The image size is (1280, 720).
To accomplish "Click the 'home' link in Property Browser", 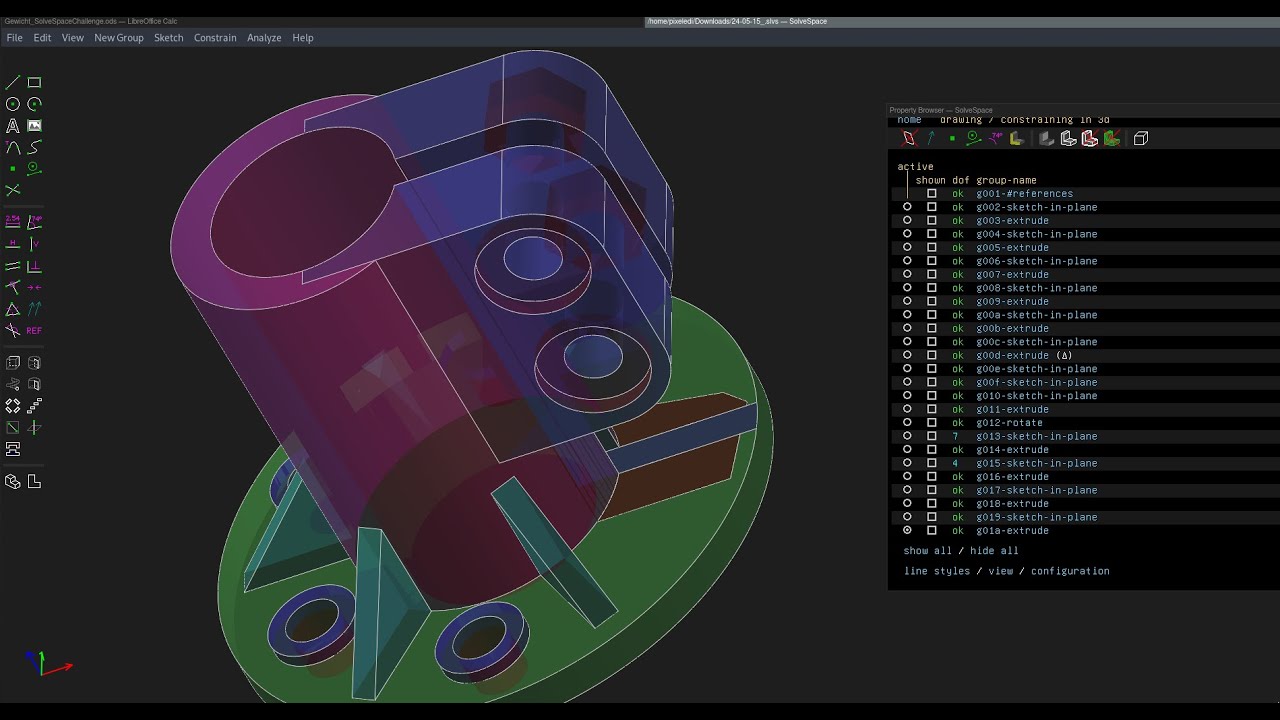I will click(x=909, y=121).
